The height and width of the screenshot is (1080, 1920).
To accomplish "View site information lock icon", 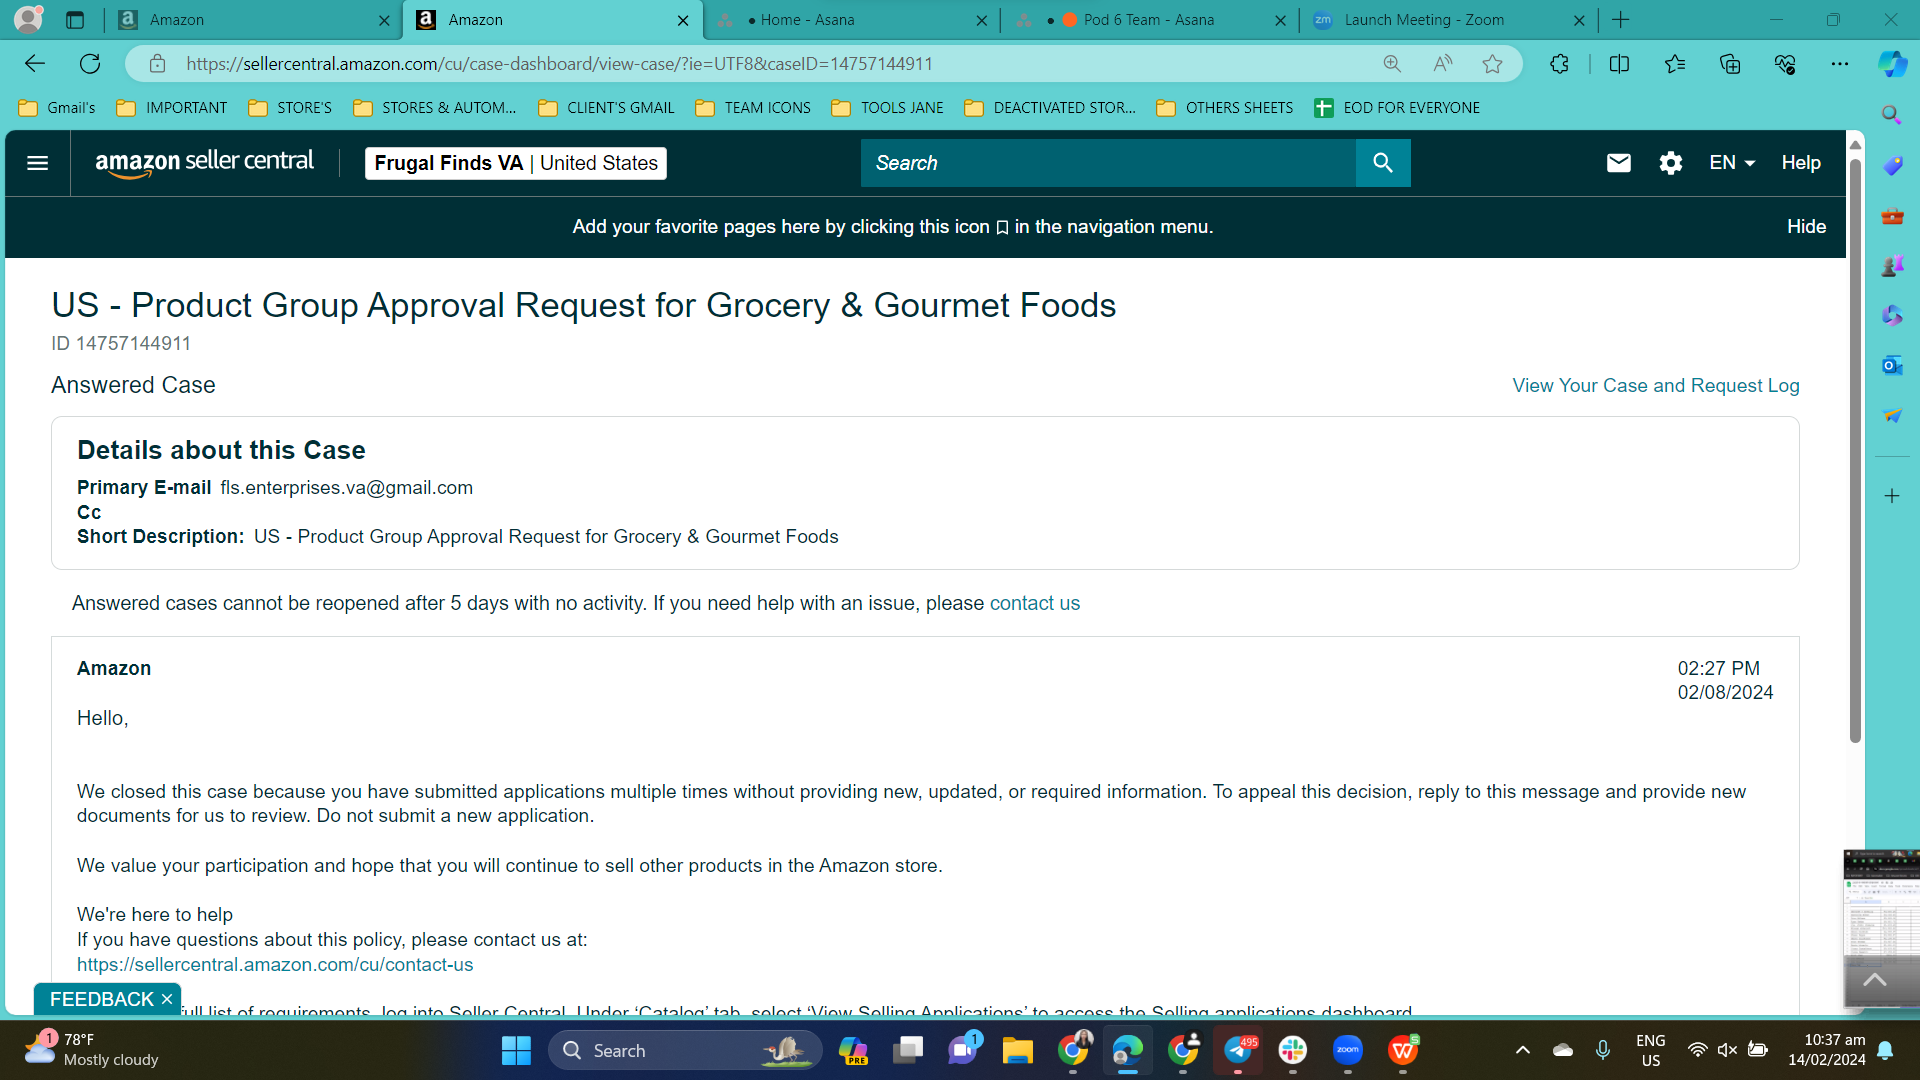I will (x=157, y=64).
